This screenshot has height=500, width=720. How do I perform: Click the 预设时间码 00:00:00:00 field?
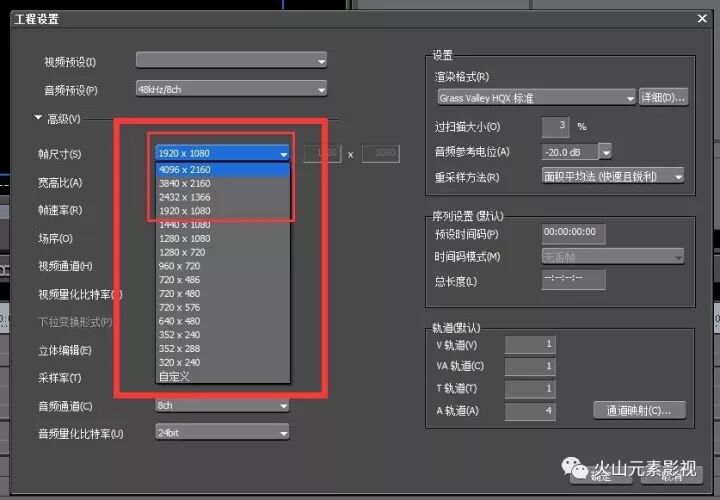574,233
